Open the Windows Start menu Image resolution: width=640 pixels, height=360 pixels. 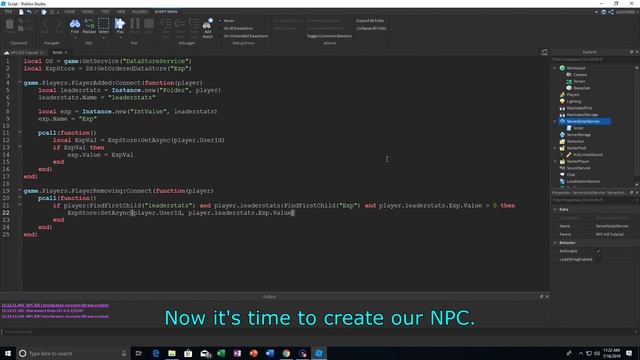8,353
